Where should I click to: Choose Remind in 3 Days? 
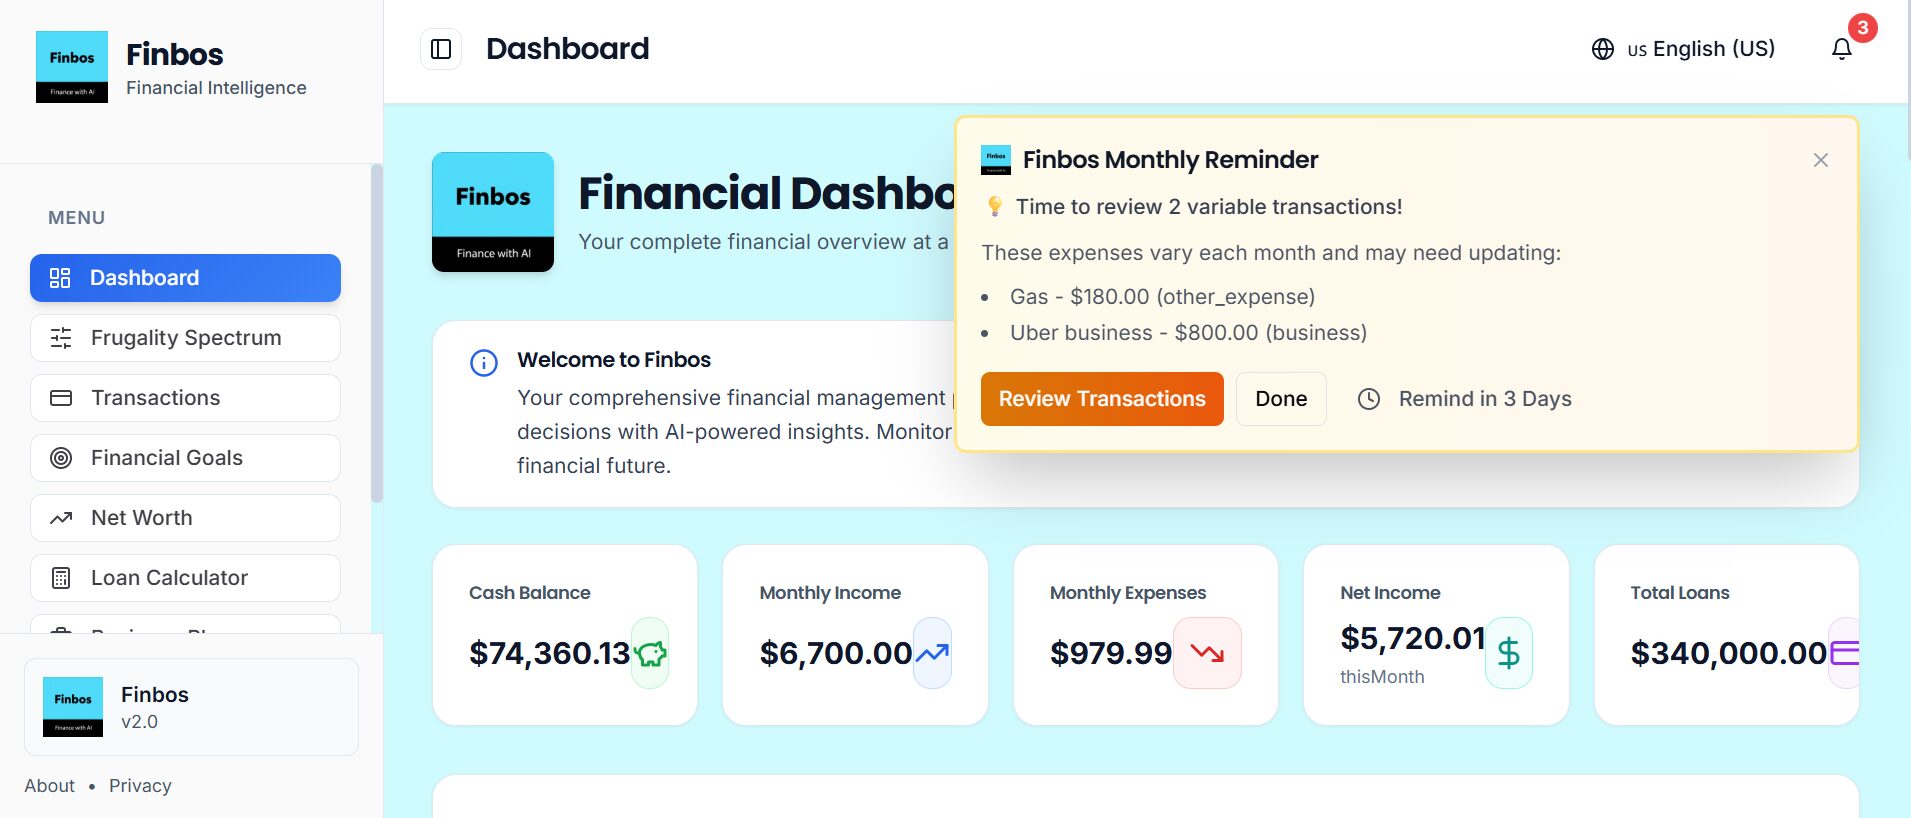tap(1465, 399)
